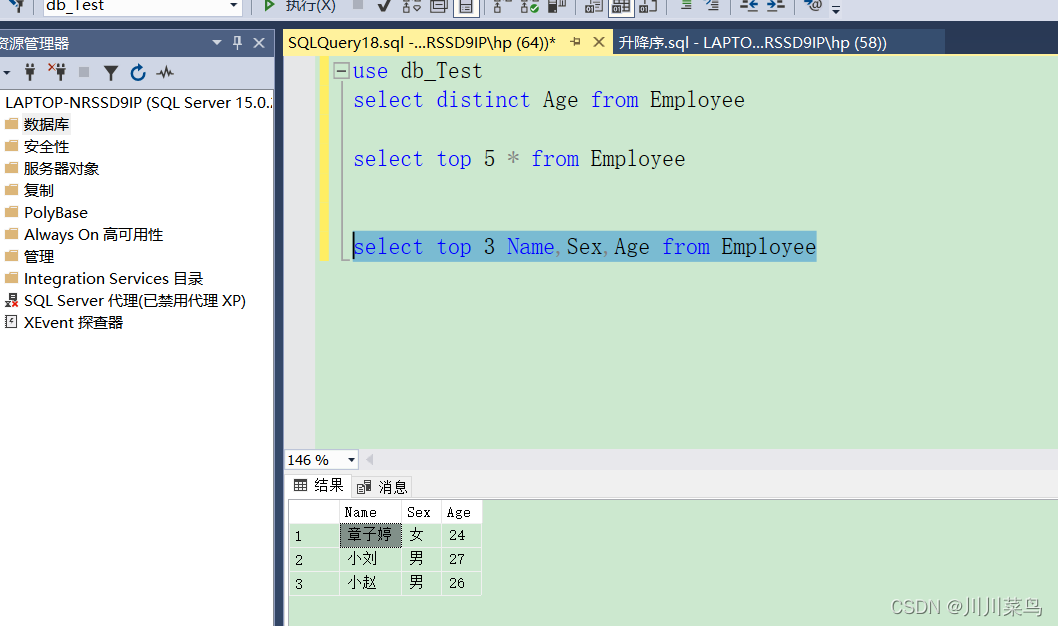Click the disabled cancel query icon beside Execute
This screenshot has height=626, width=1058.
click(x=358, y=5)
